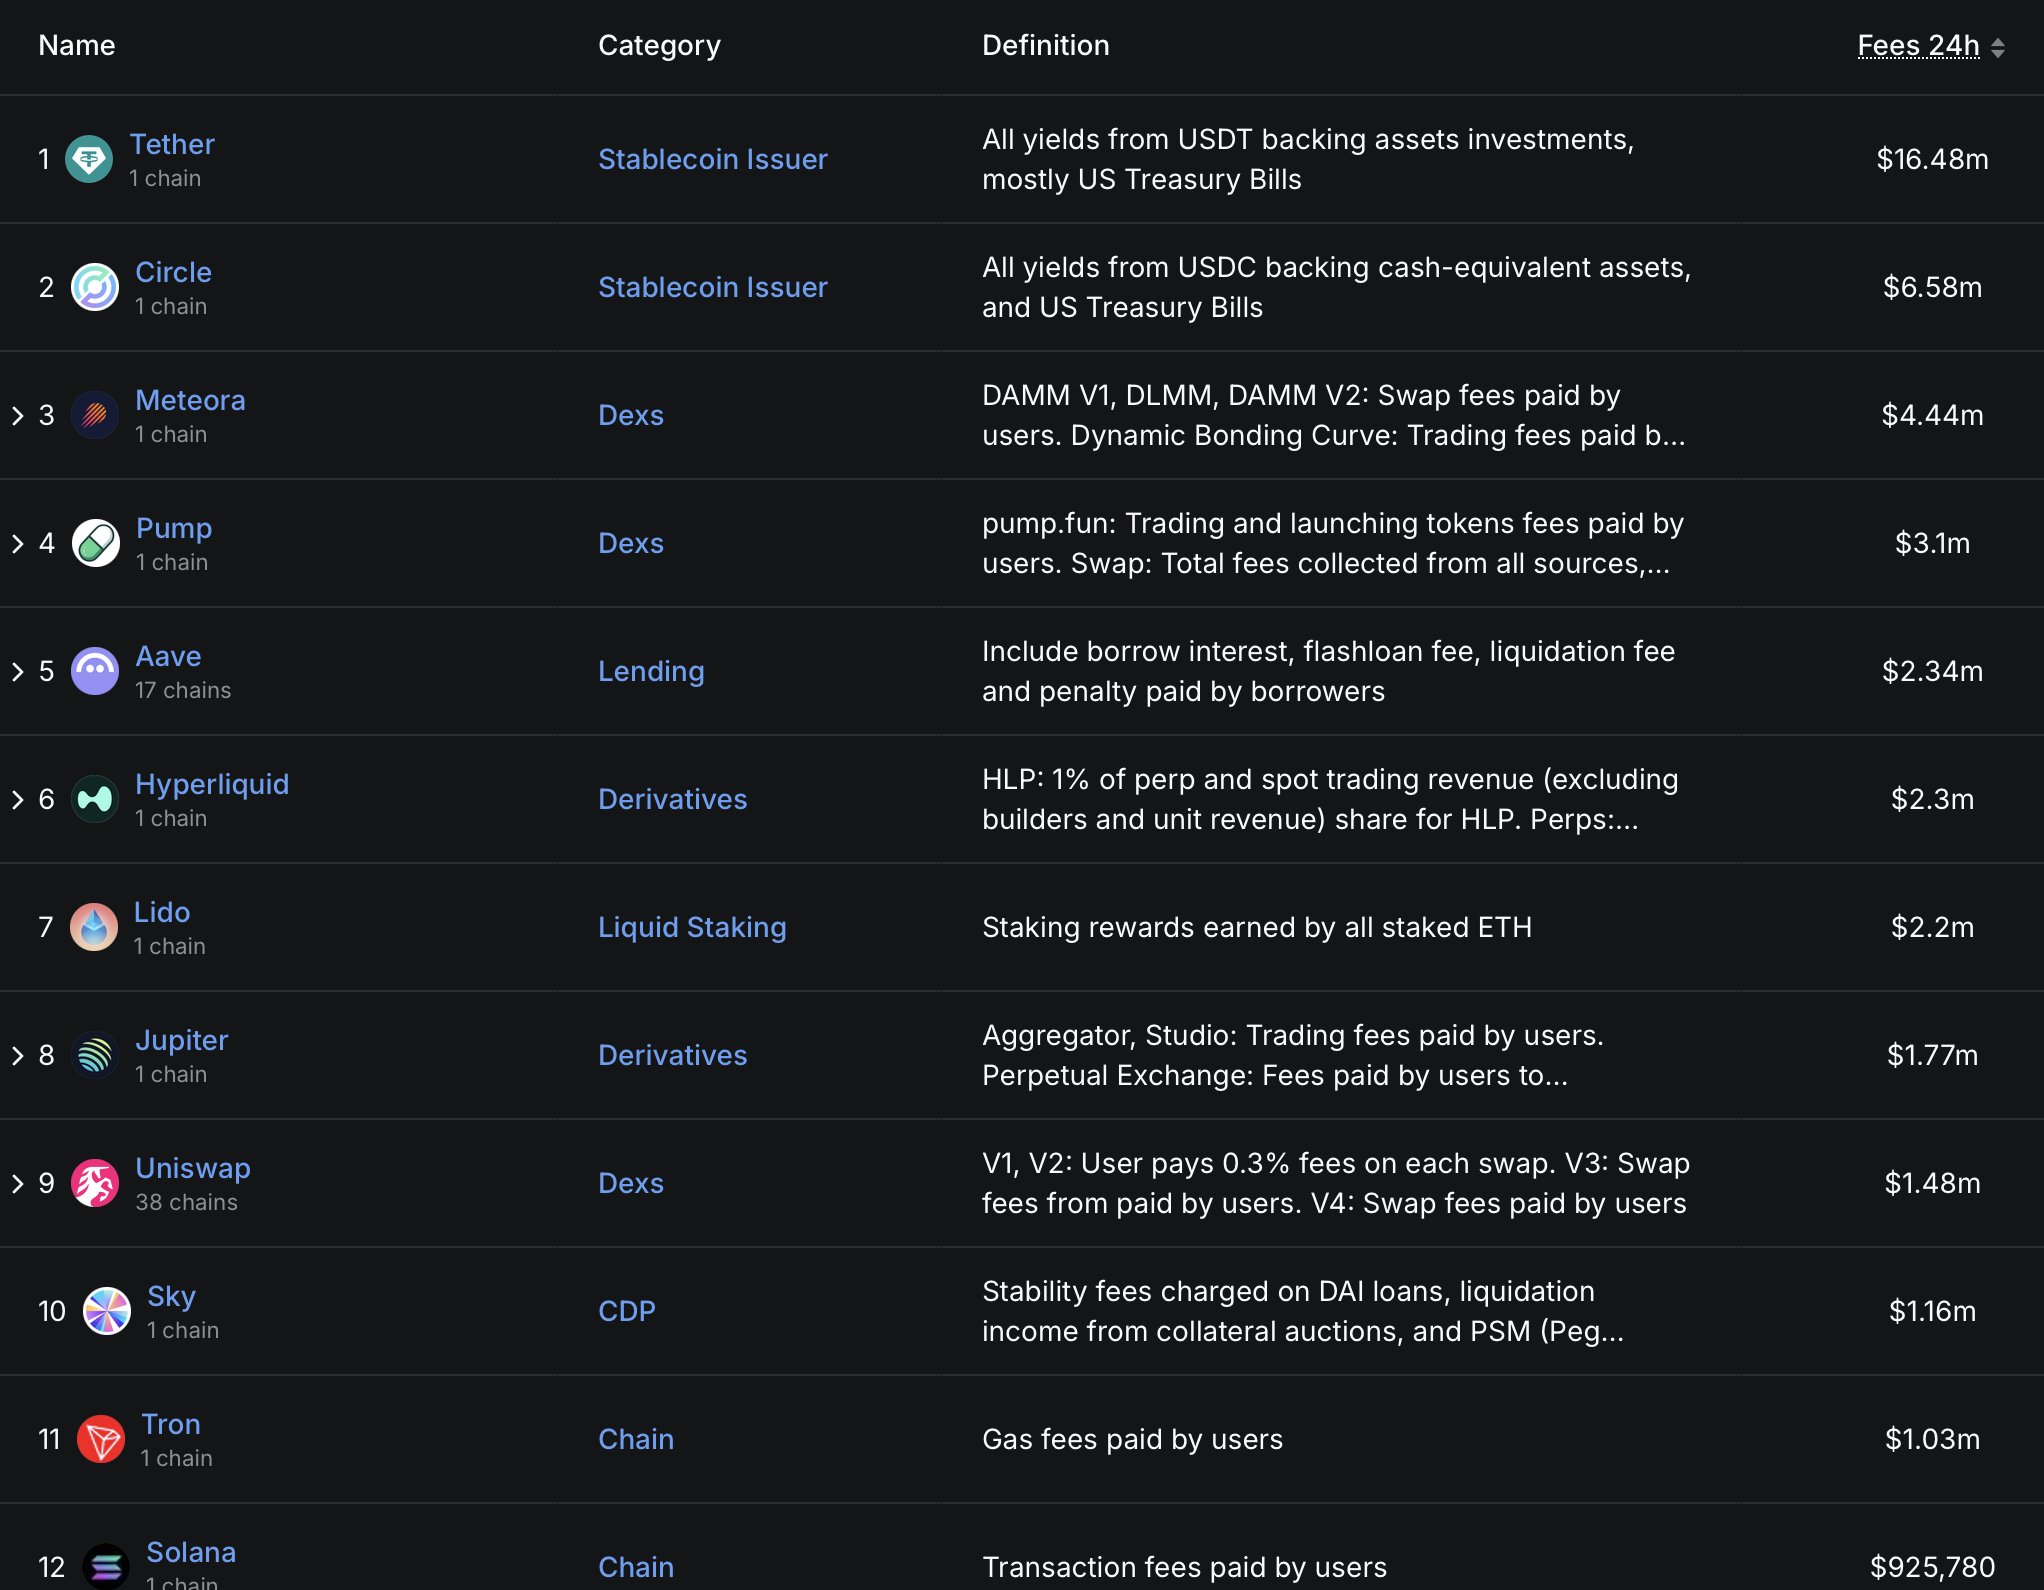Screen dimensions: 2044x1590
Task: Open the Stablecoin Issuer category for Tether
Action: (712, 159)
